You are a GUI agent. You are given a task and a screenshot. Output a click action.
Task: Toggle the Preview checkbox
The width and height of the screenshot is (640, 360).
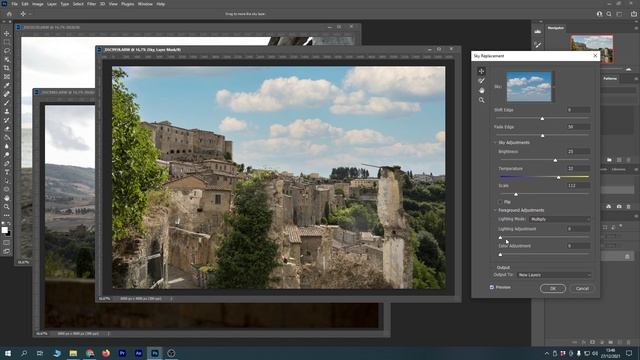tap(492, 287)
